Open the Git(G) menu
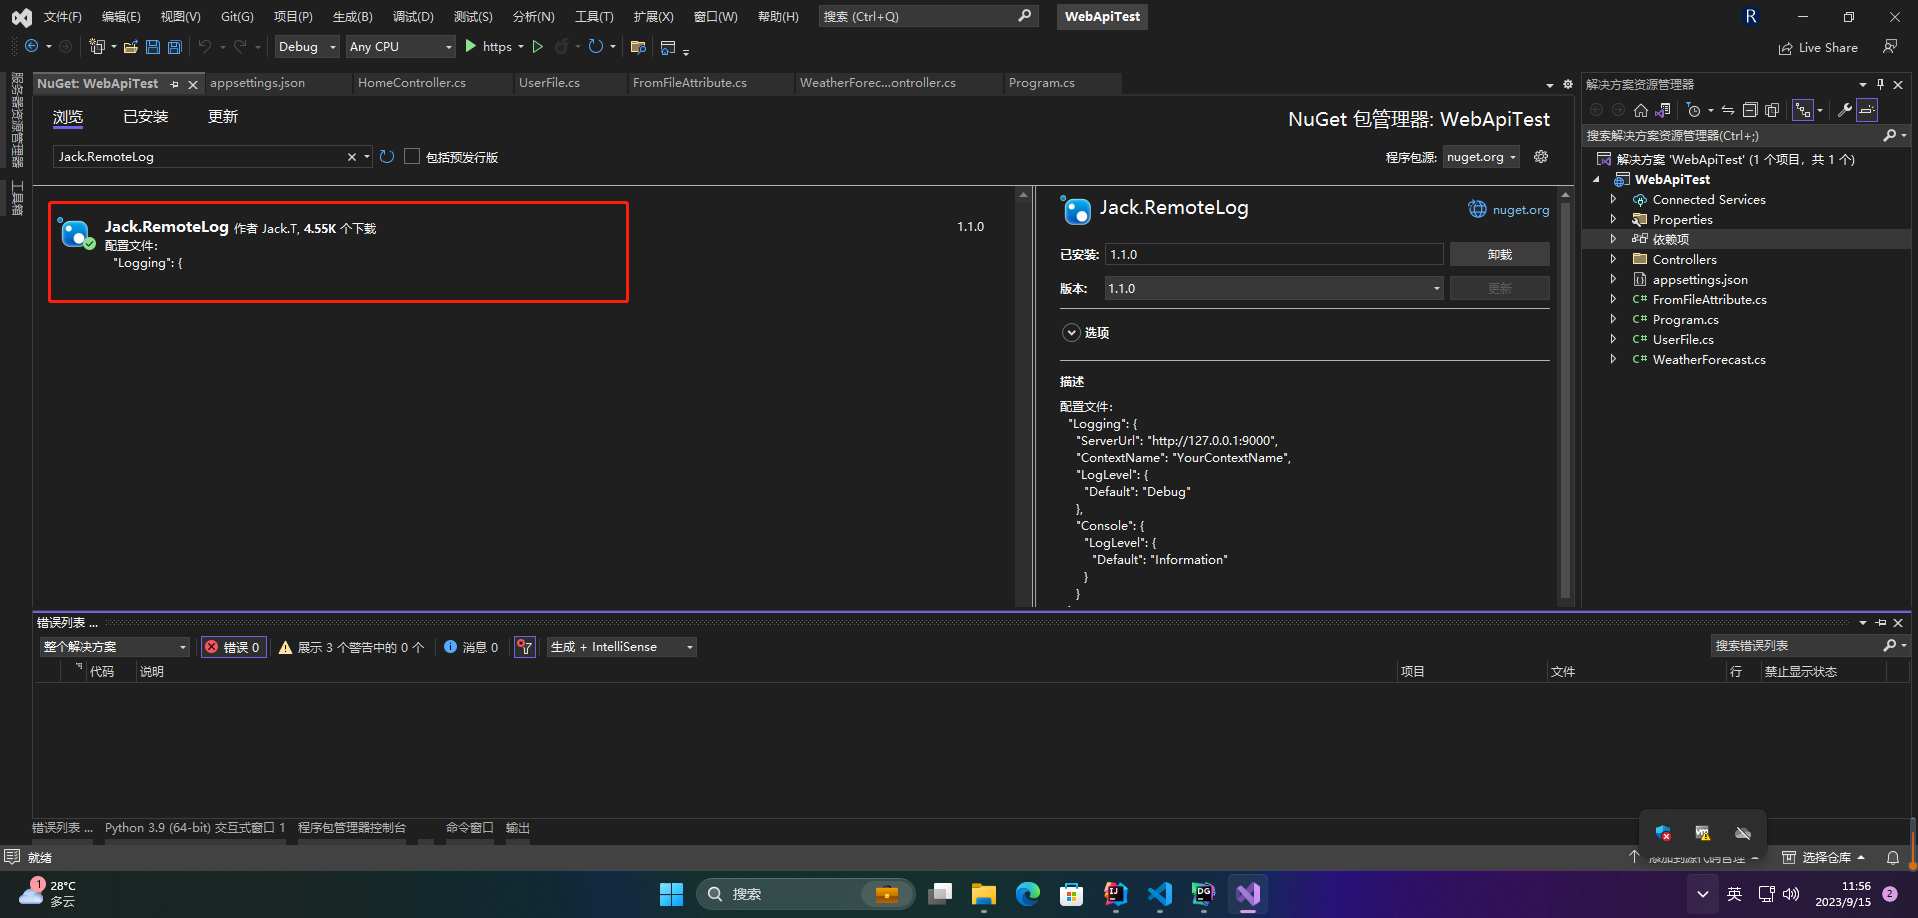The image size is (1918, 918). (237, 16)
